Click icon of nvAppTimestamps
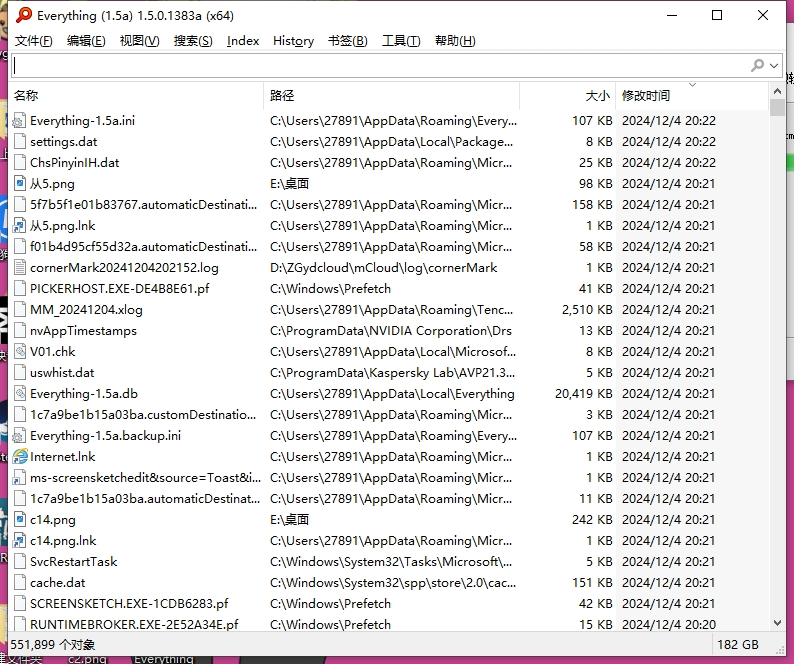The height and width of the screenshot is (664, 794). click(19, 331)
